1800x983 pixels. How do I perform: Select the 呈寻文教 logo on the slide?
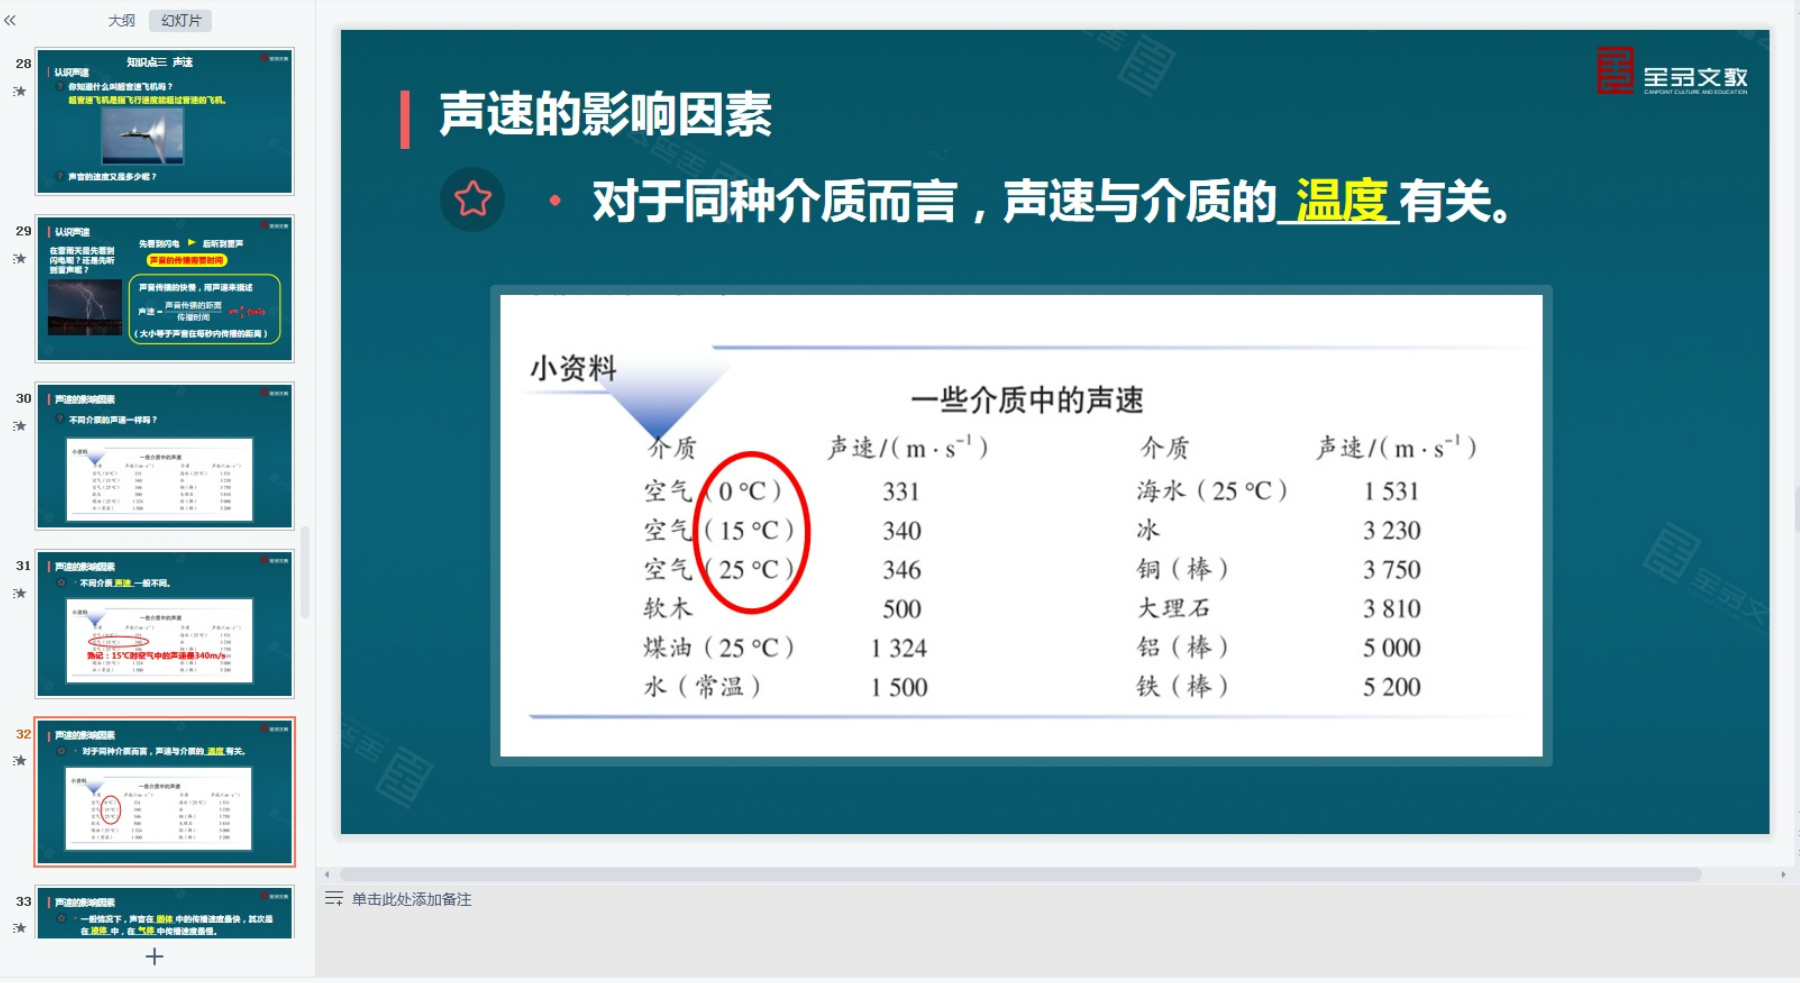1671,72
